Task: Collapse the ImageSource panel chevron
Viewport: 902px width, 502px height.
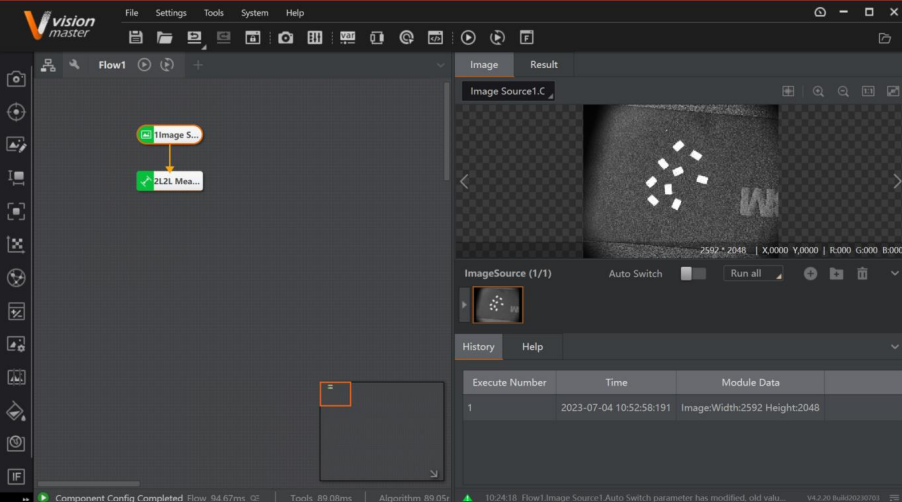Action: point(895,273)
